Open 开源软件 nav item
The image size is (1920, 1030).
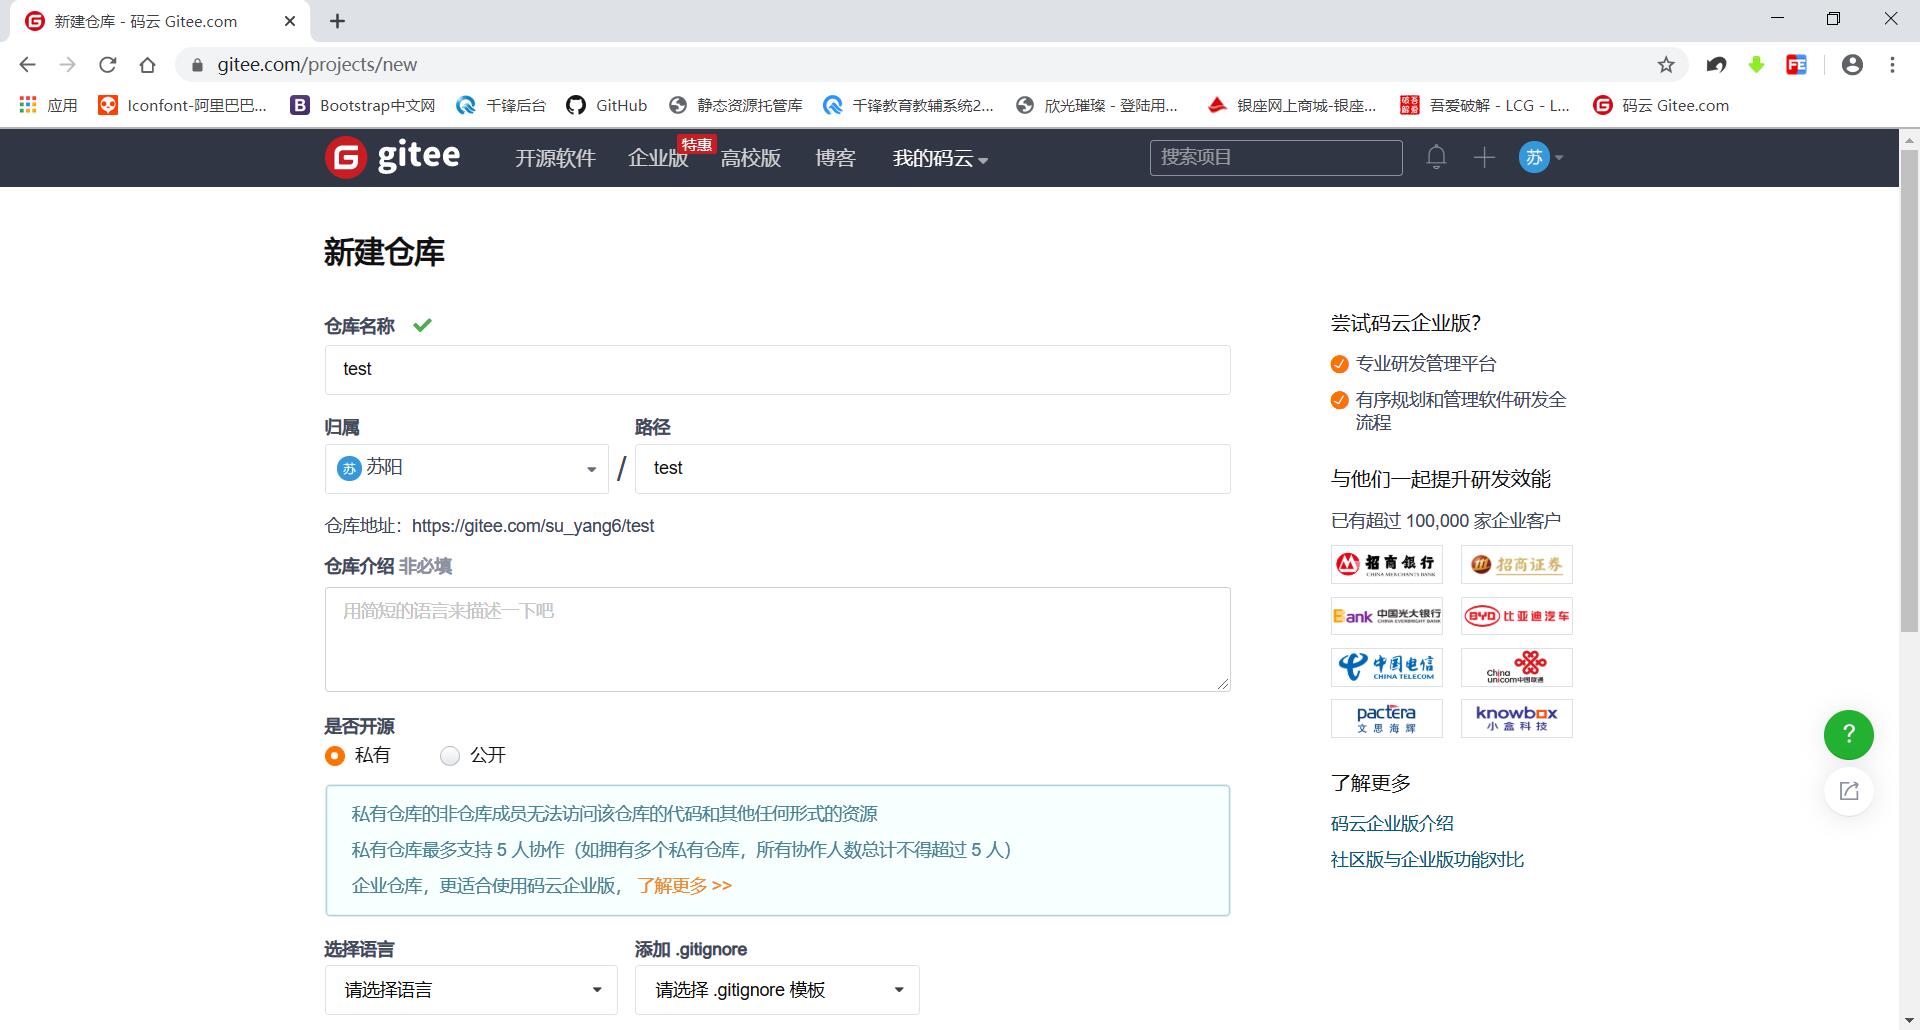pyautogui.click(x=555, y=158)
